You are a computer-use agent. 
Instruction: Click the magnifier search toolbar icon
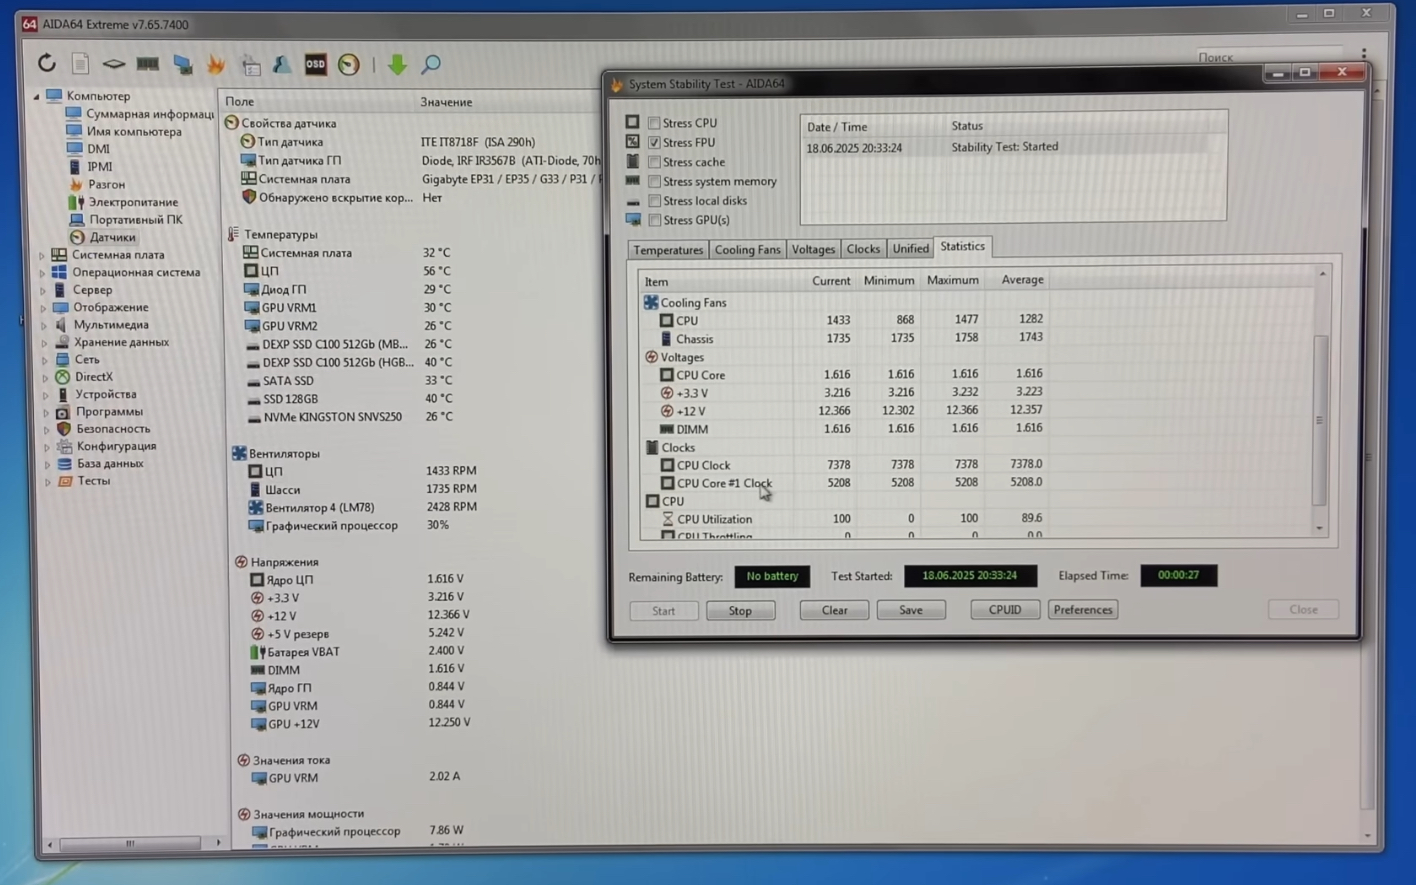[x=431, y=64]
